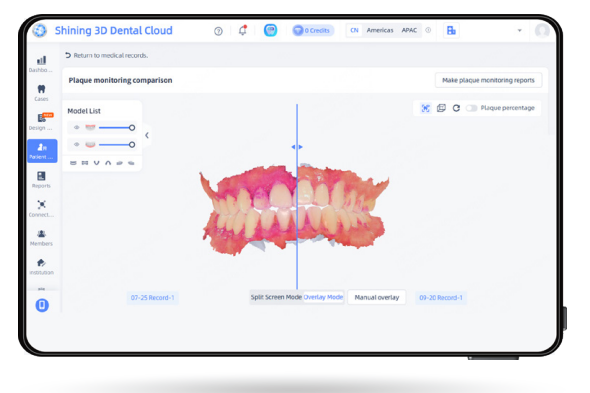Screen dimensions: 590x393
Task: Click the lower jaw model thumbnail
Action: coord(90,144)
